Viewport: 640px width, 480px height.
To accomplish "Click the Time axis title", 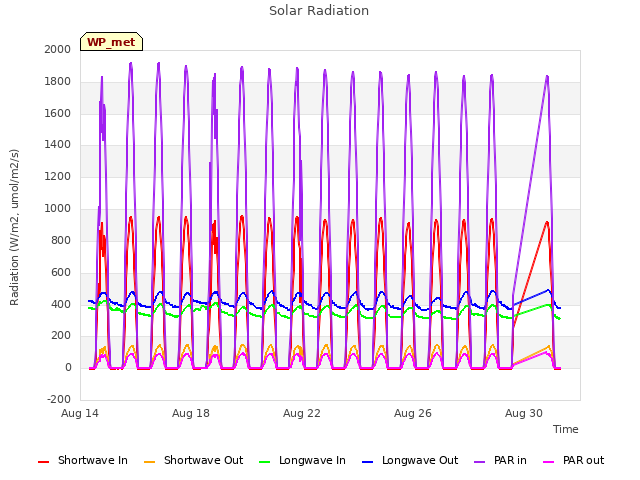I will tap(566, 429).
